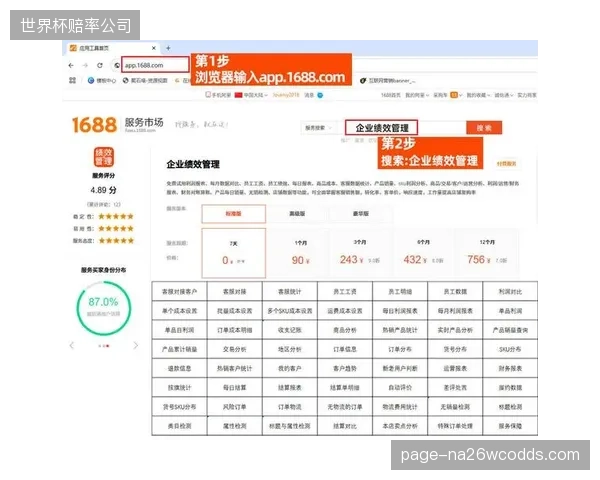This screenshot has width=600, height=480.
Task: Click the 风险订单 table cell
Action: (x=235, y=407)
